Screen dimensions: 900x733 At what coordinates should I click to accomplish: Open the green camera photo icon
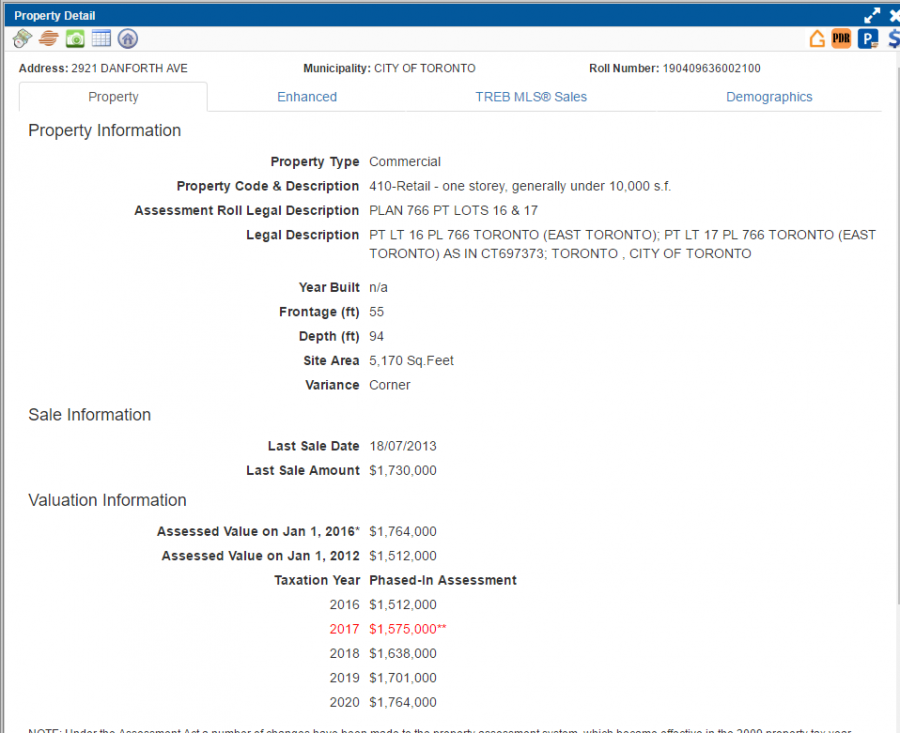75,38
